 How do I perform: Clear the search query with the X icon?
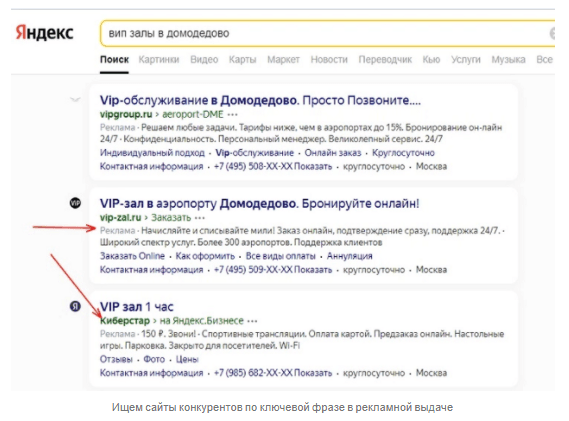552,33
